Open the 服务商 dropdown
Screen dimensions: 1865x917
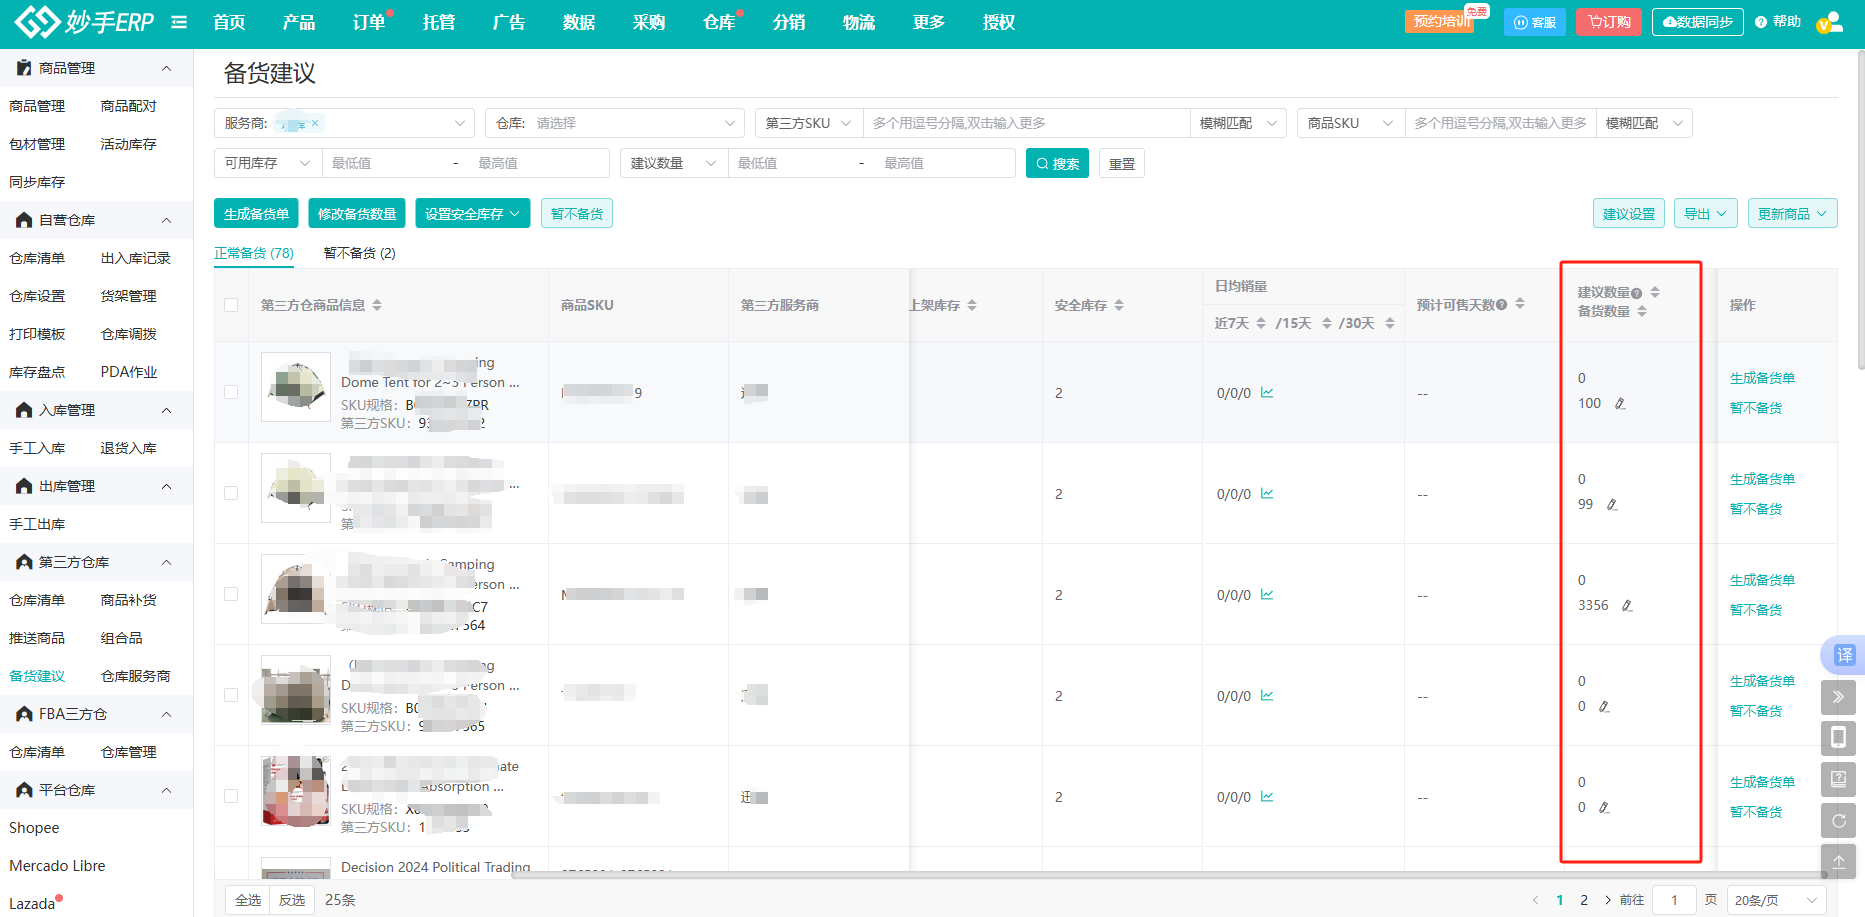[x=344, y=123]
